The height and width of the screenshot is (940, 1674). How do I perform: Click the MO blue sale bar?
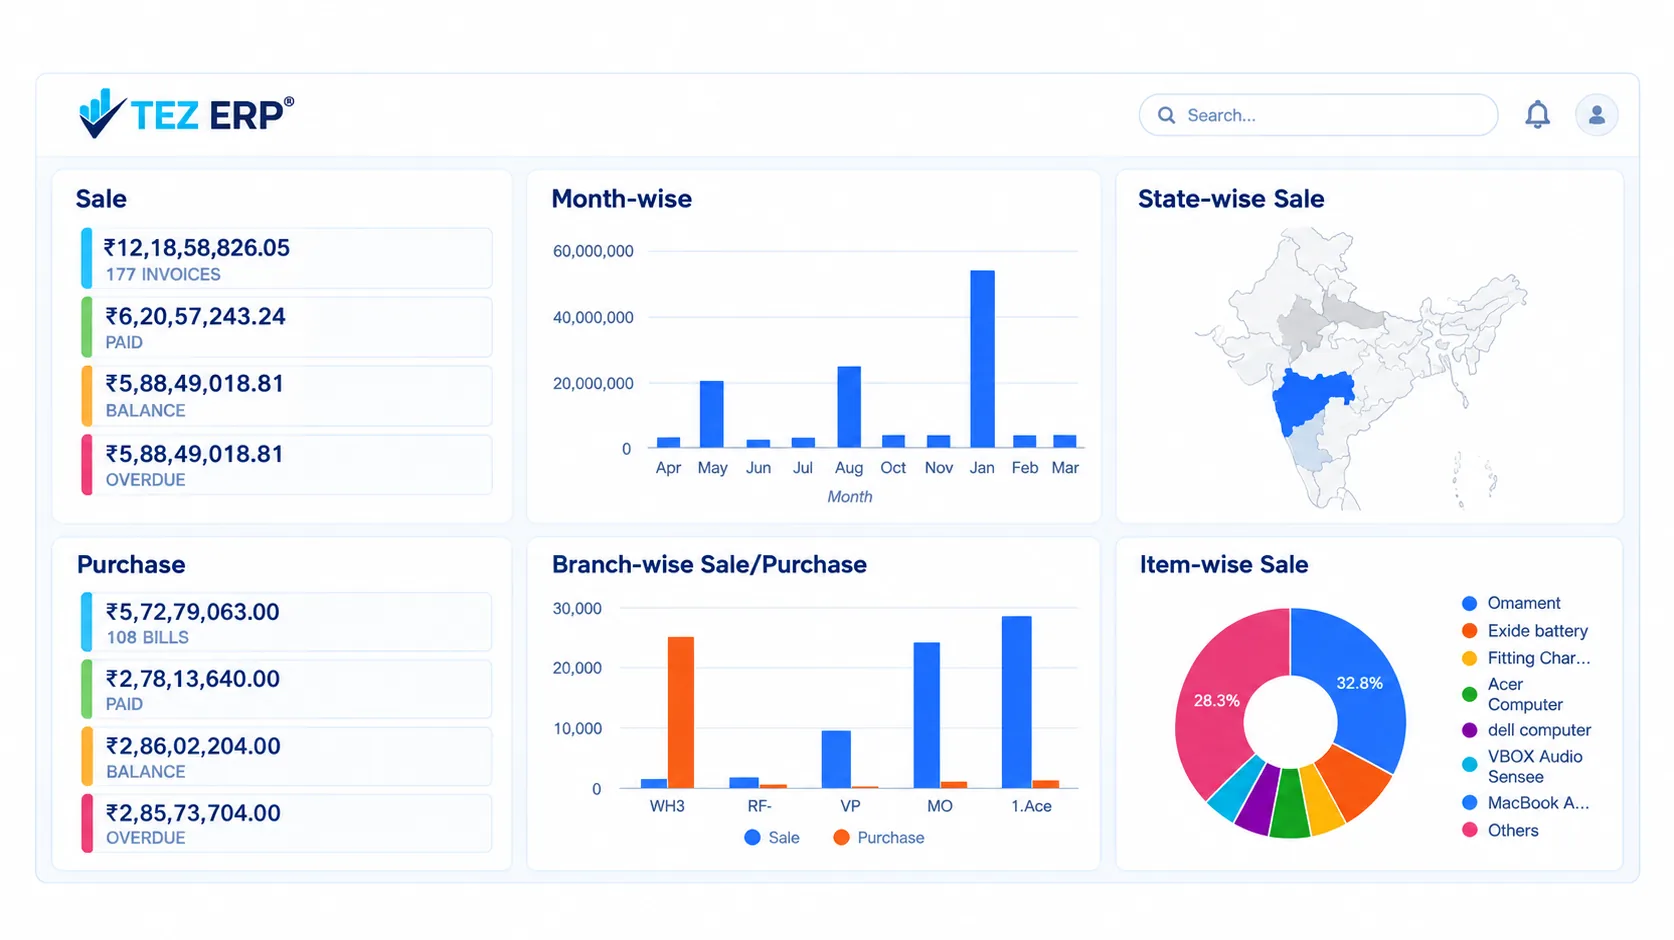[x=927, y=715]
